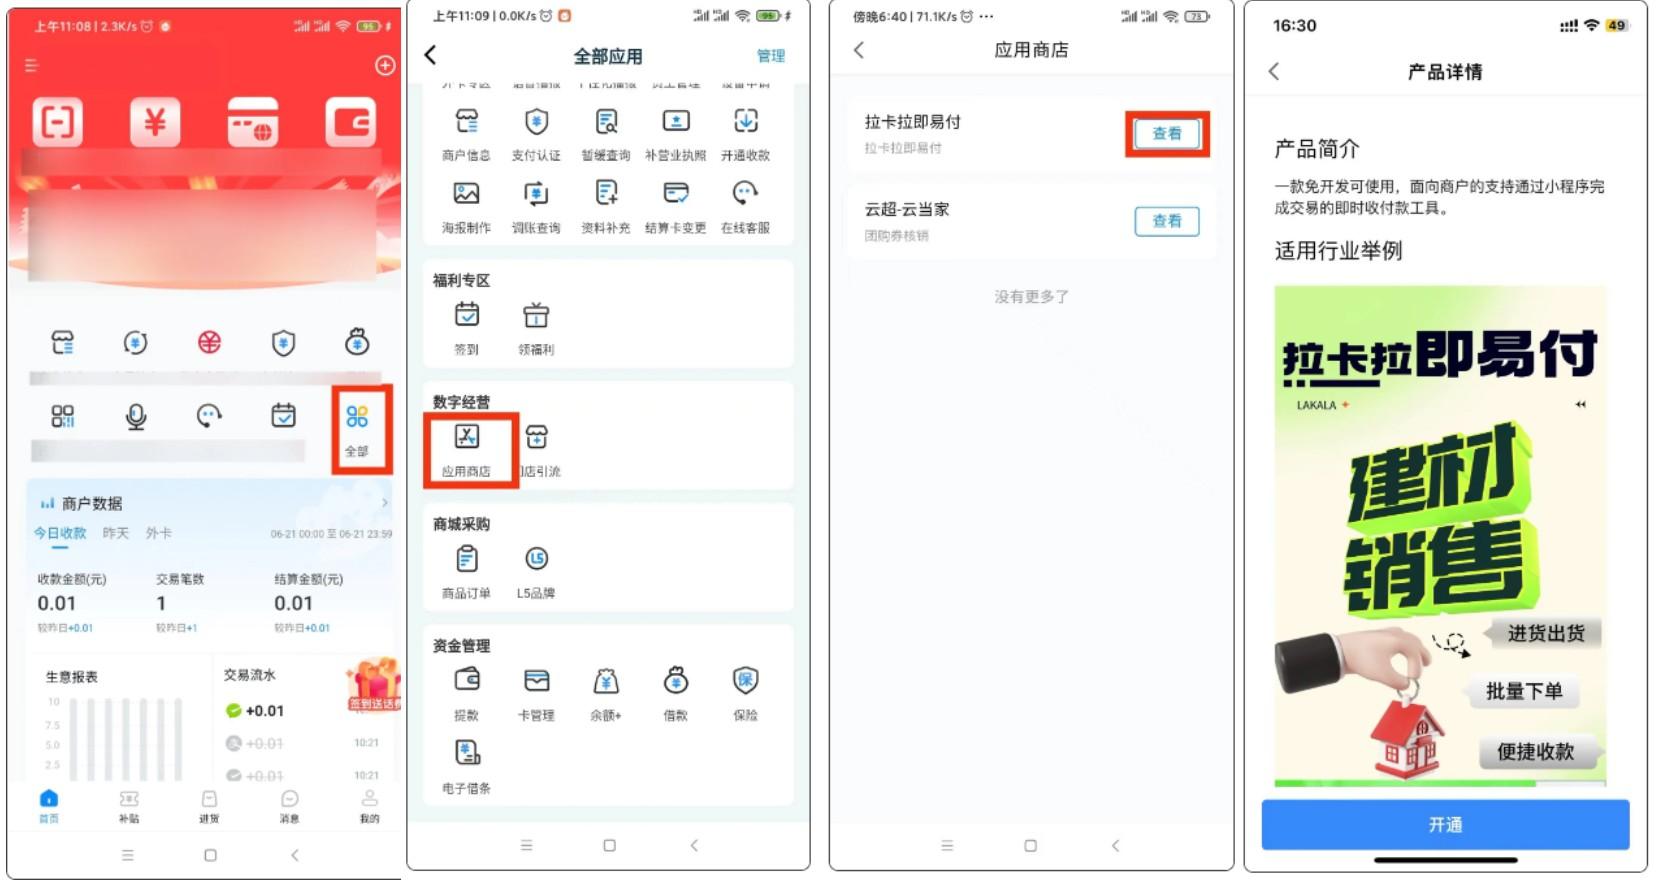Viewport: 1660px width, 888px height.
Task: Tap the 管理 link
Action: point(770,56)
